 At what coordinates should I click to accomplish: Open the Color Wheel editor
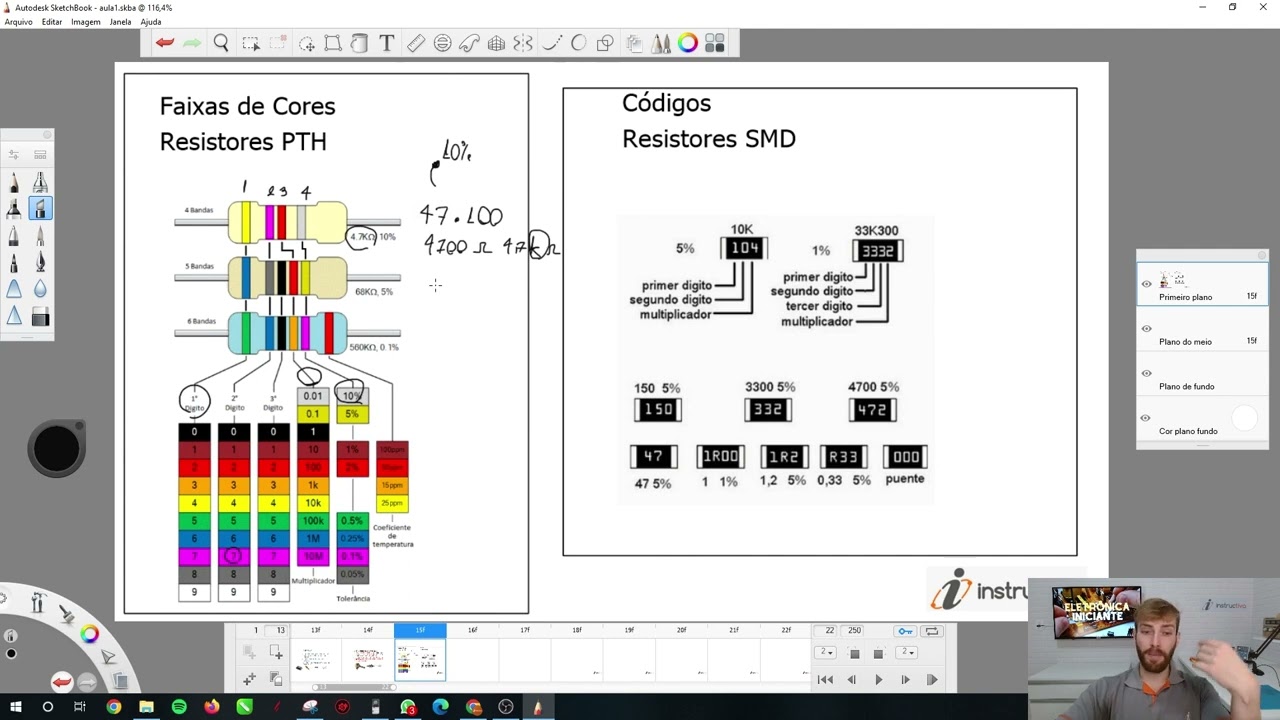click(688, 43)
